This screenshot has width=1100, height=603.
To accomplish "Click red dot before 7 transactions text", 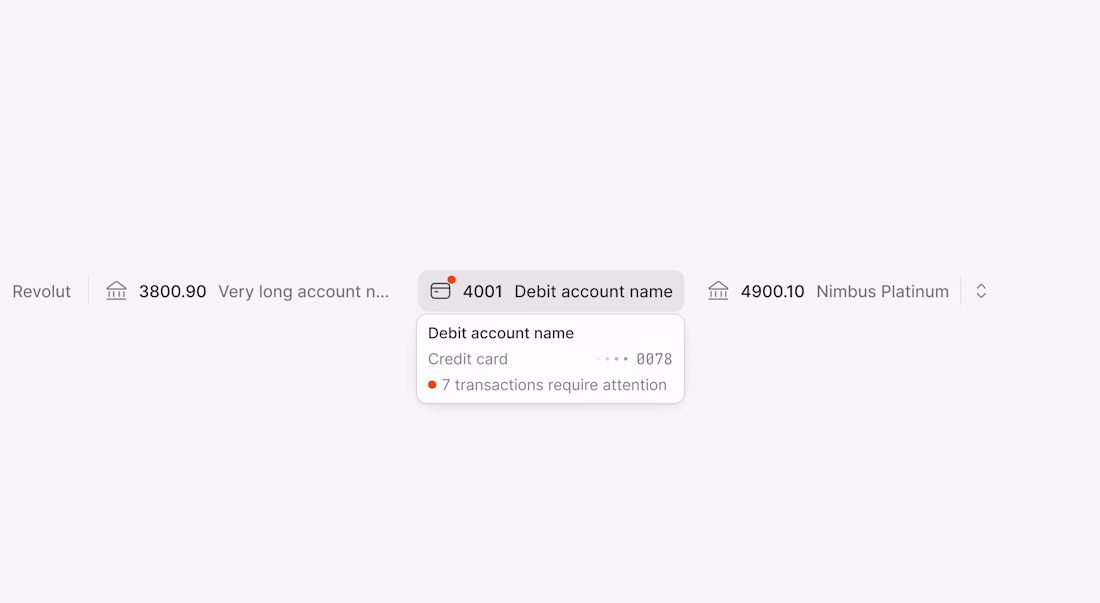I will point(432,385).
